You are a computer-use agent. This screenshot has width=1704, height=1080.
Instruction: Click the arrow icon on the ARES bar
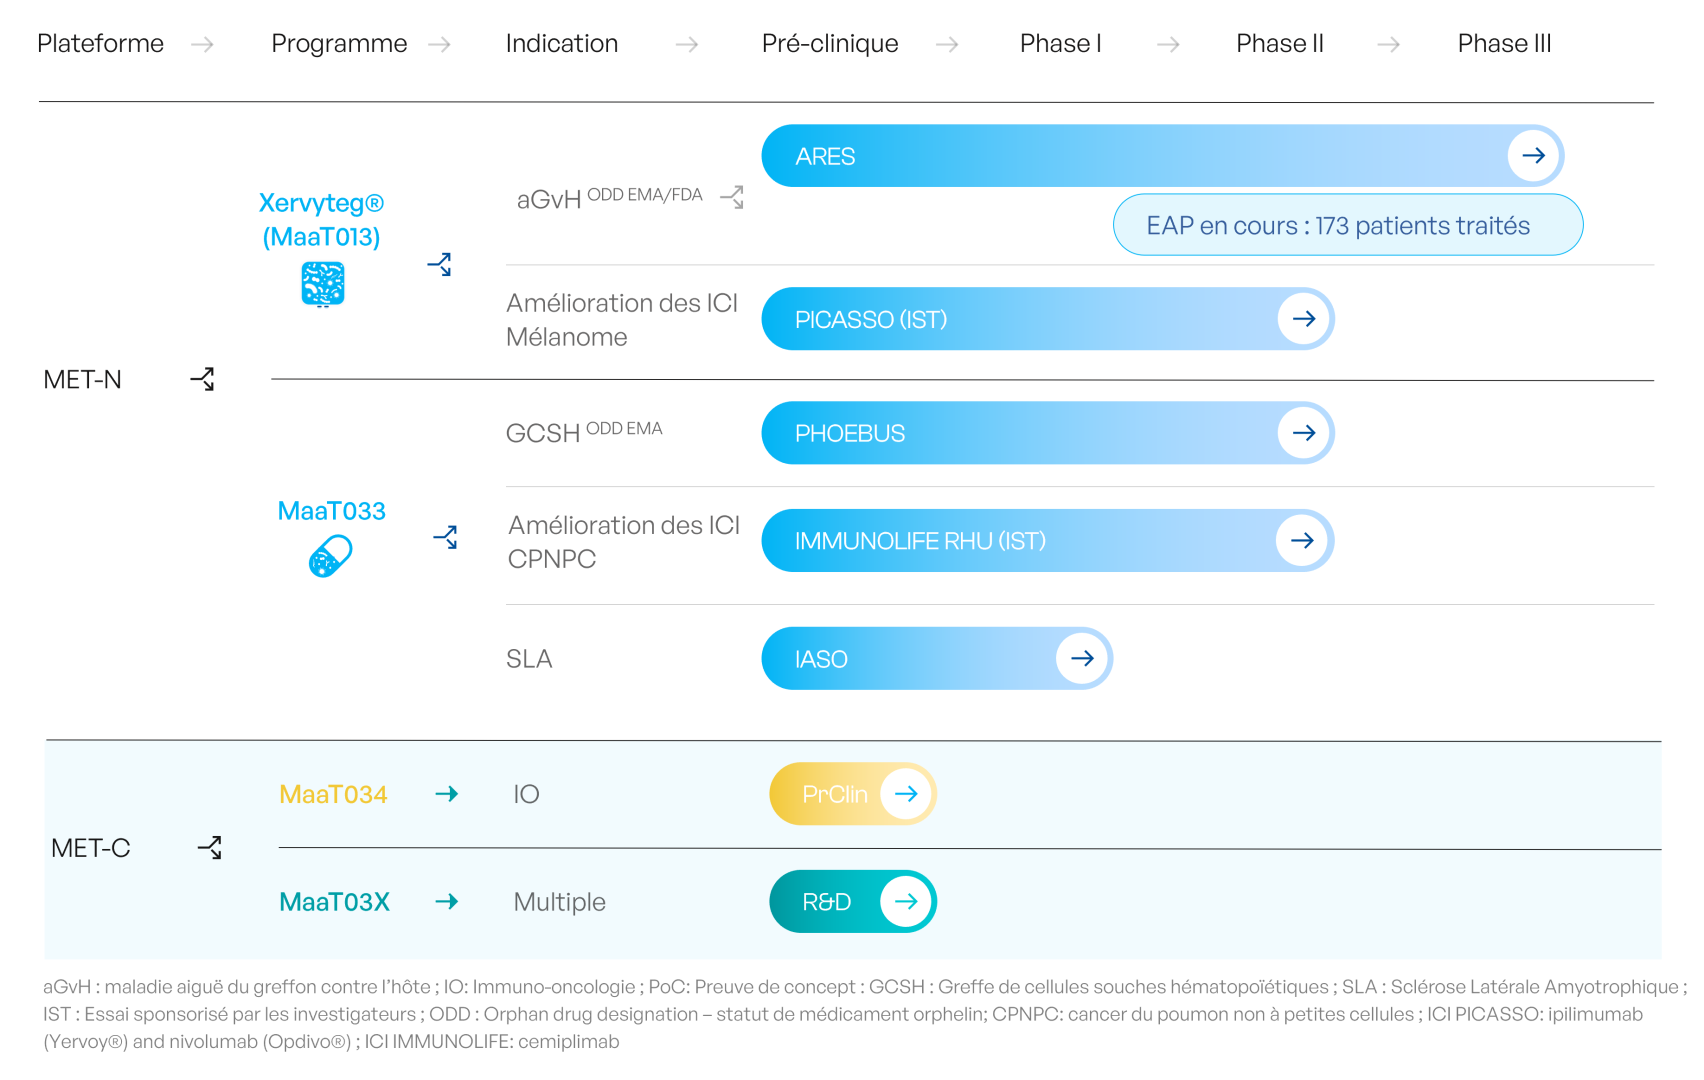1533,156
